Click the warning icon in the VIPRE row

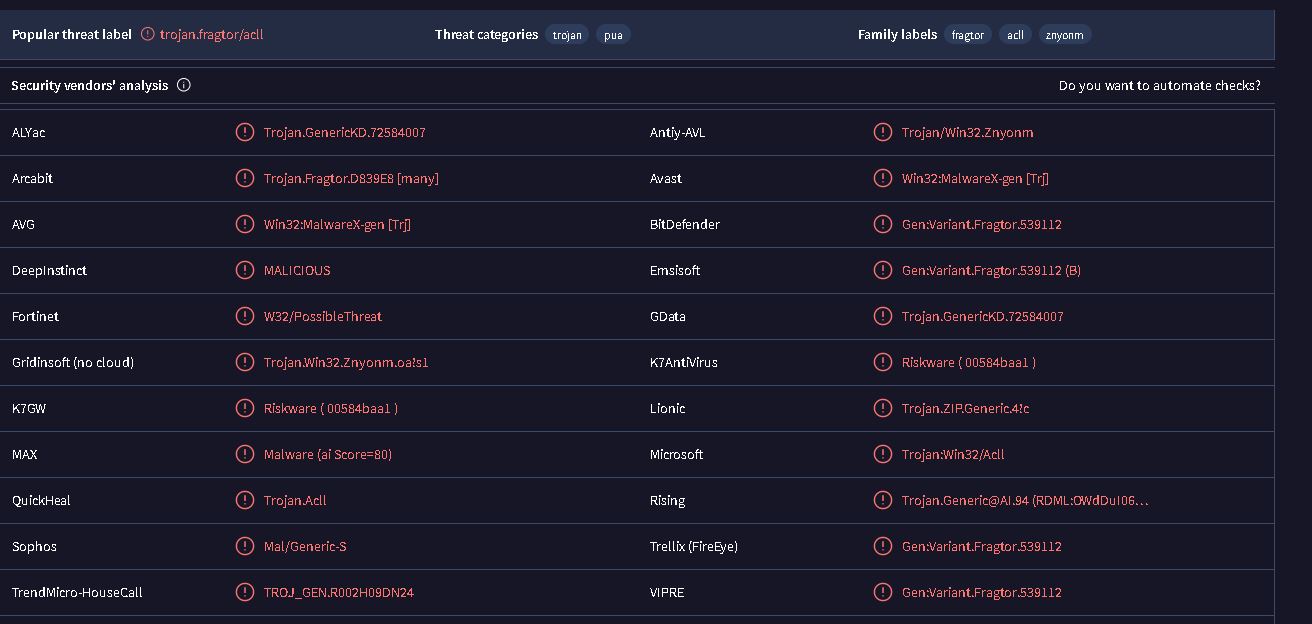pyautogui.click(x=883, y=592)
